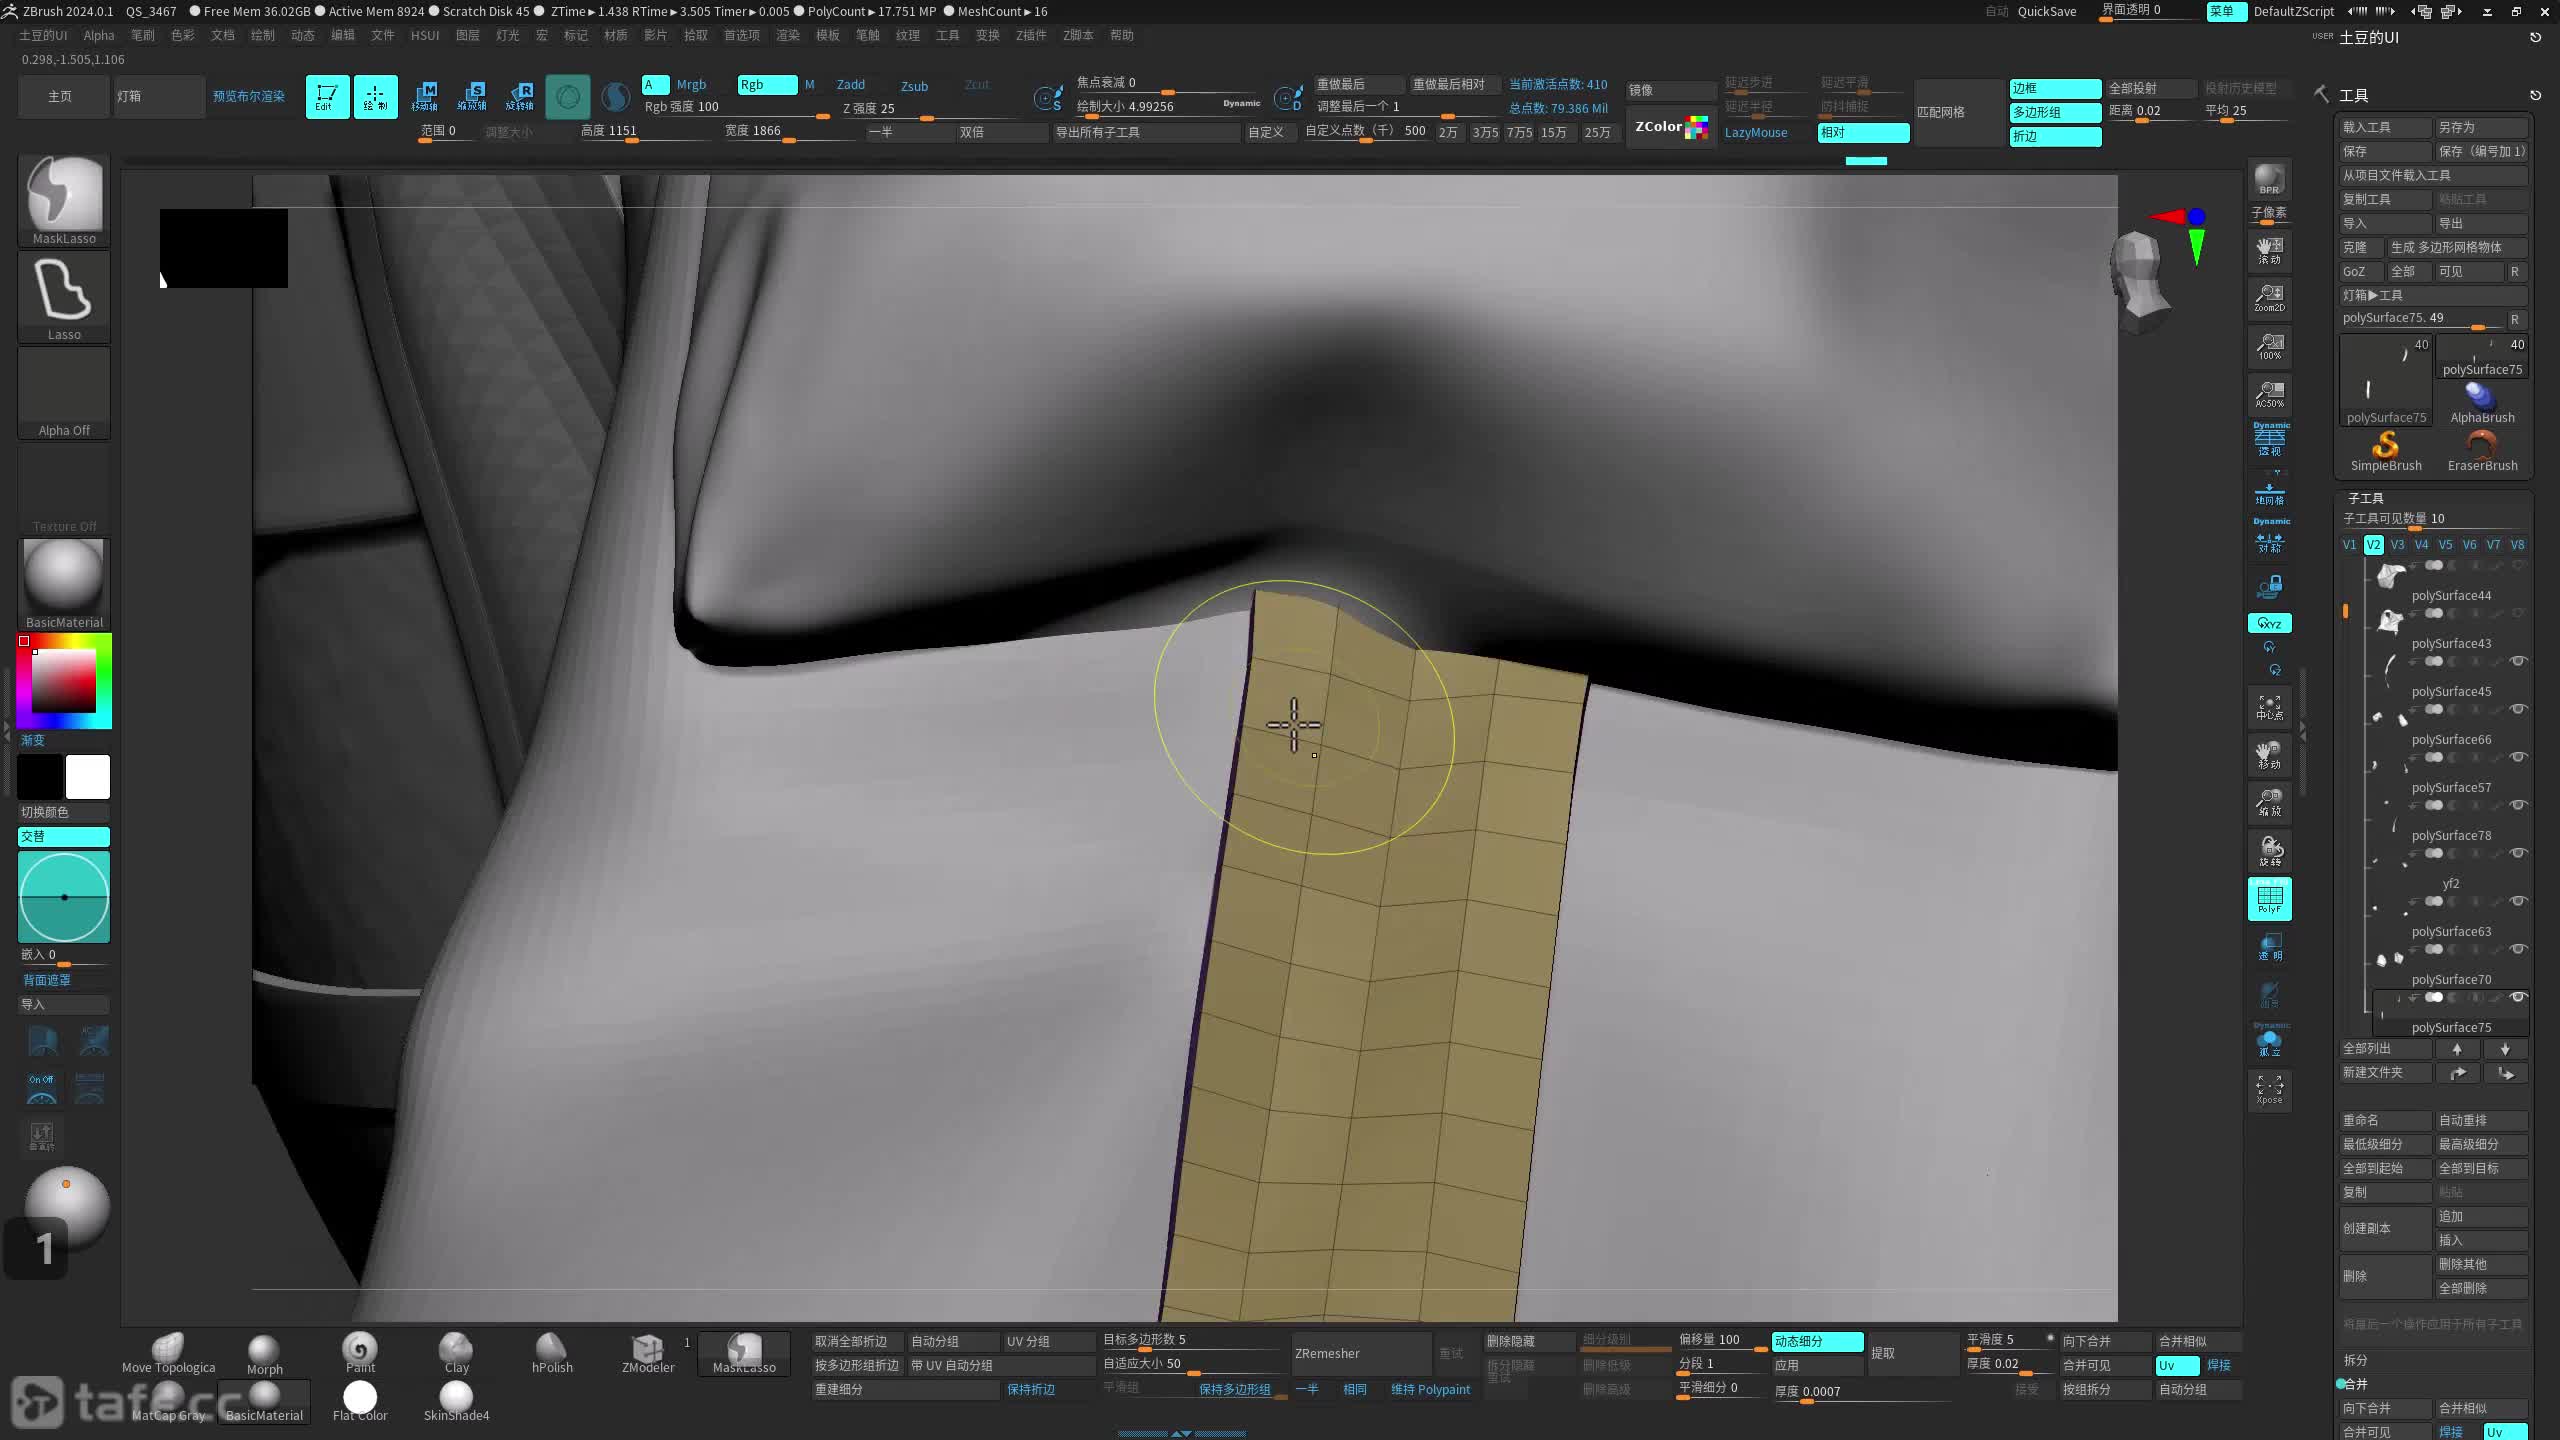
Task: Select the Move axis (移动轴) gizmo tool
Action: [424, 97]
